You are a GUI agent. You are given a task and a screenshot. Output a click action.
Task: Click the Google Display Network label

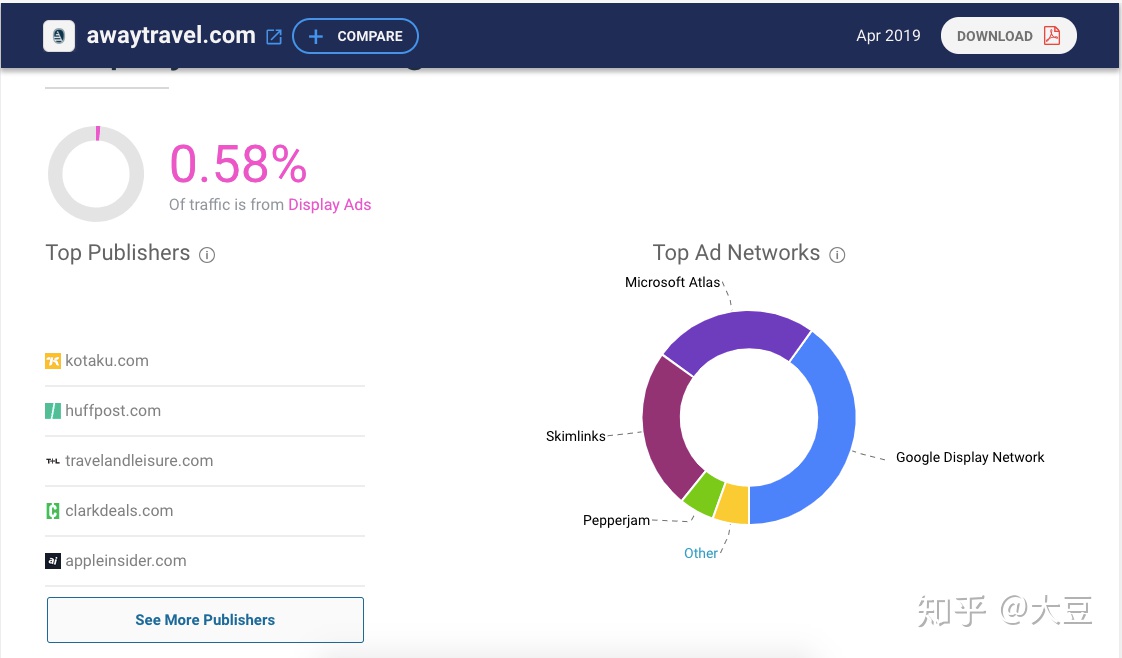(x=970, y=457)
